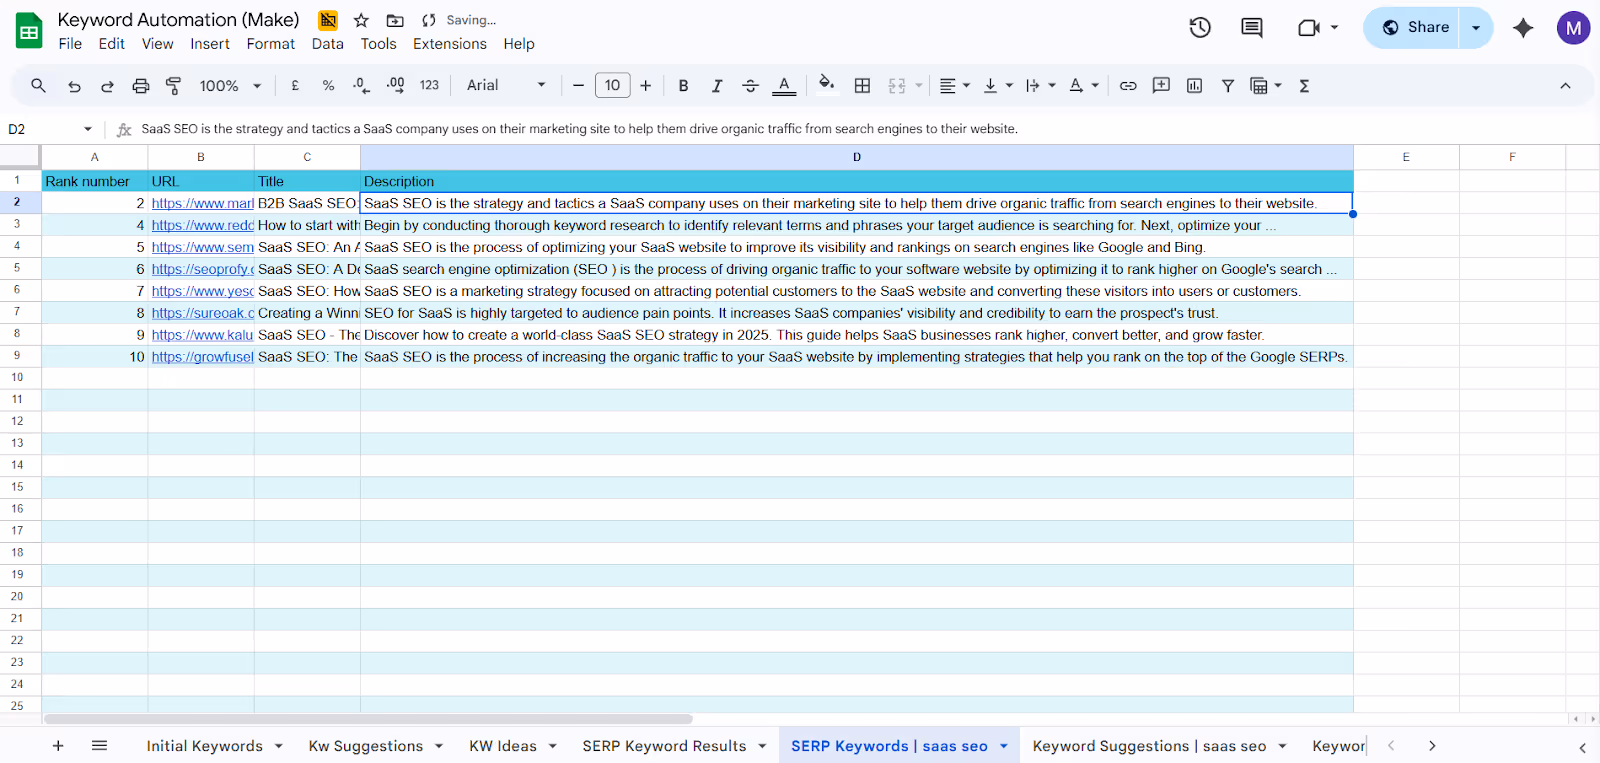
Task: Open the fill color picker
Action: (826, 85)
